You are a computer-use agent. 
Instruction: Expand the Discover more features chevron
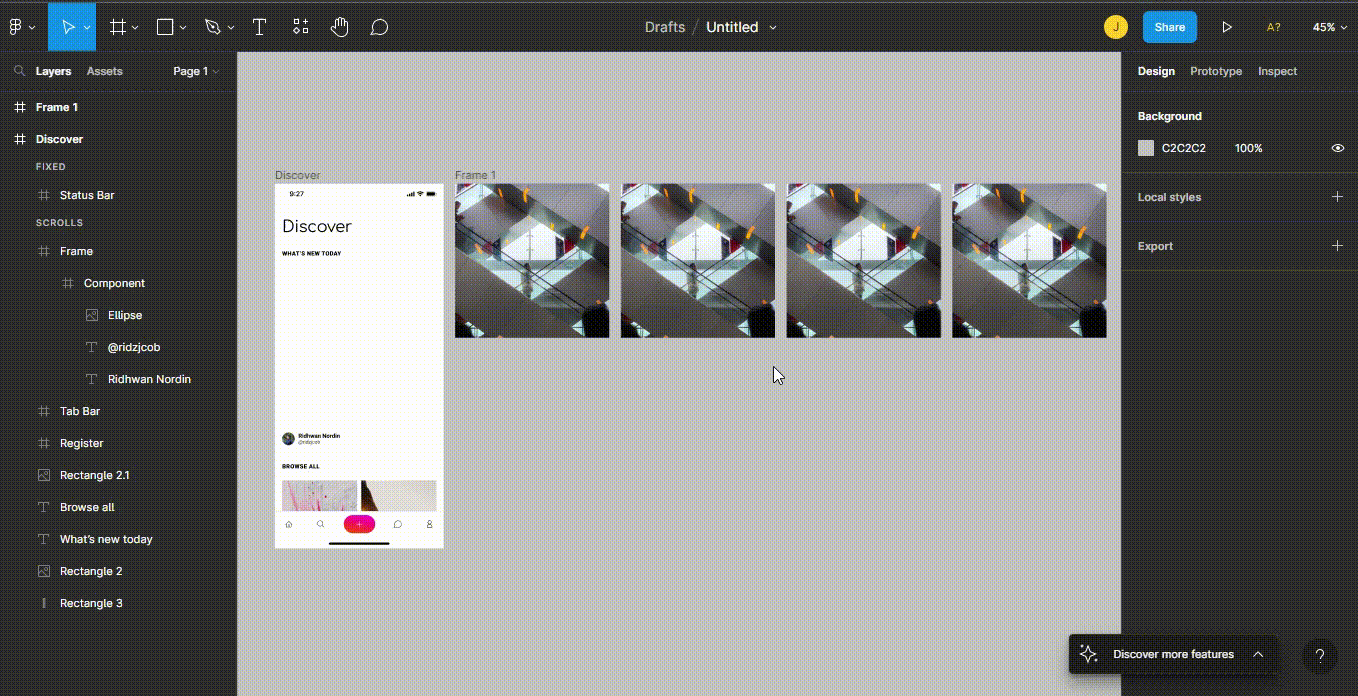(1258, 654)
